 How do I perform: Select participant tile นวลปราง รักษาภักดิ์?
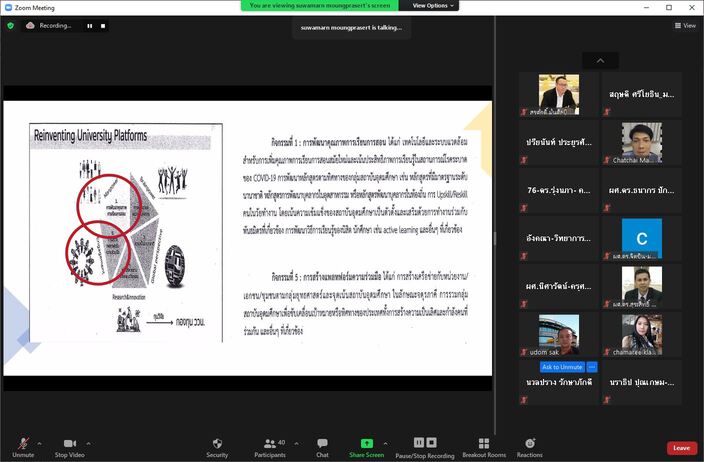pos(559,383)
